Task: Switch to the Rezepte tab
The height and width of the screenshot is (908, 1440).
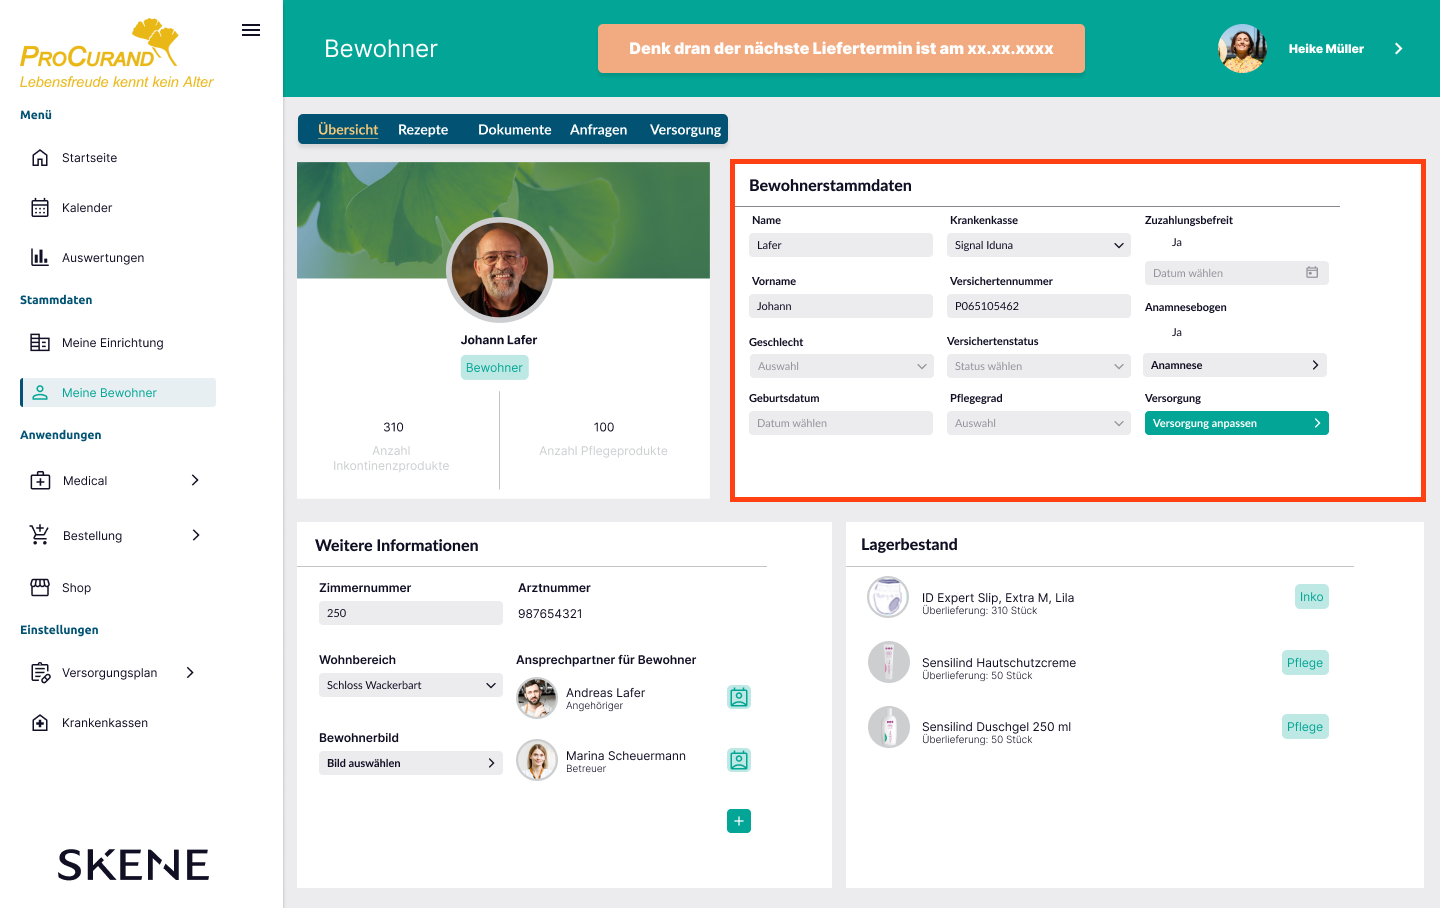Action: pyautogui.click(x=423, y=130)
